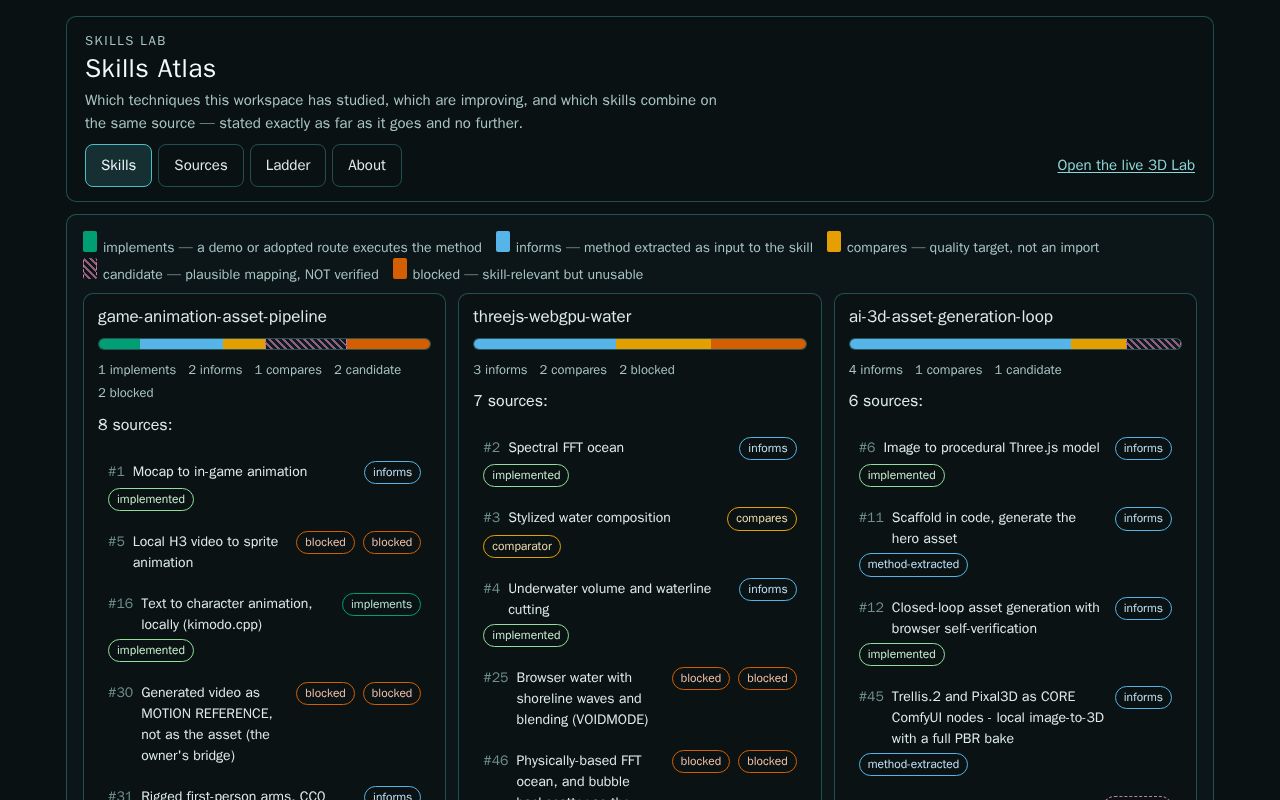Image resolution: width=1280 pixels, height=800 pixels.
Task: Switch to the Sources tab
Action: pyautogui.click(x=201, y=165)
